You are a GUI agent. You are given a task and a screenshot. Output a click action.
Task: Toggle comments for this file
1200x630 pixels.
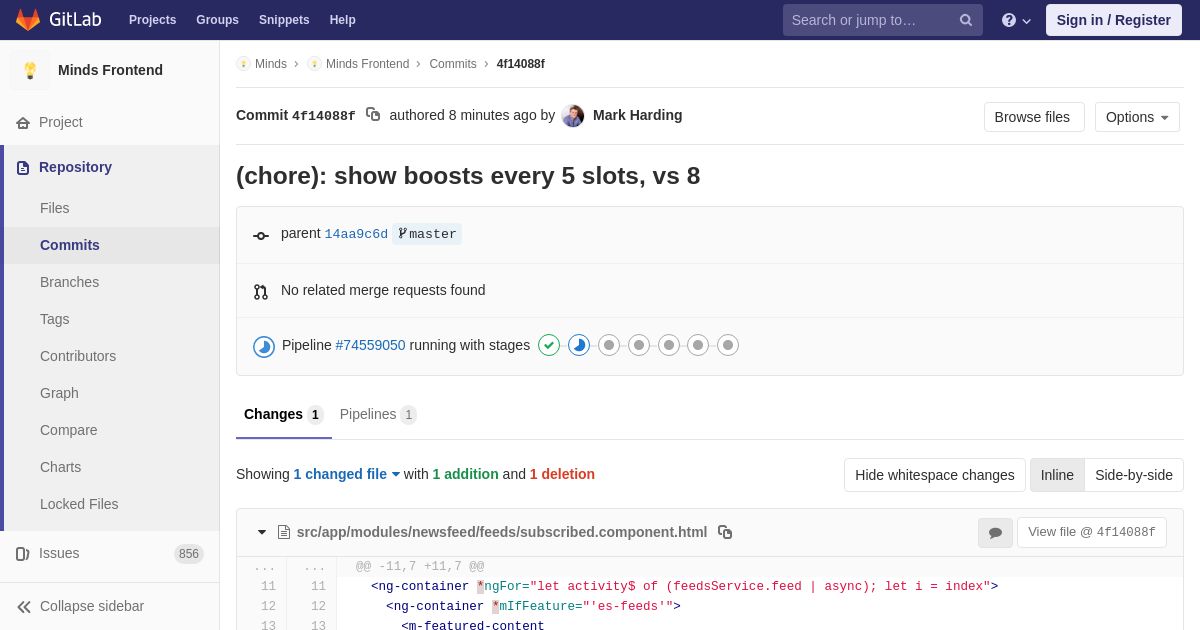pos(995,533)
